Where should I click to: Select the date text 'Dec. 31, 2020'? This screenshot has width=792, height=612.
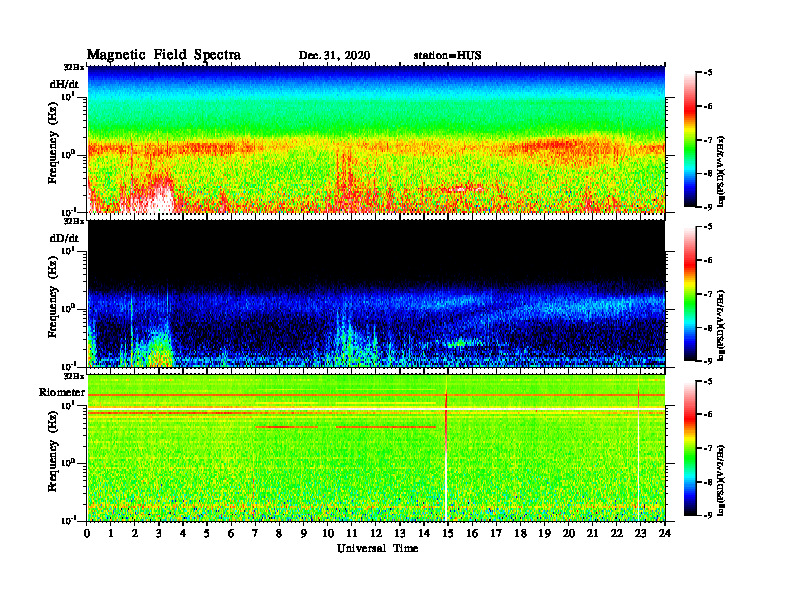point(334,56)
